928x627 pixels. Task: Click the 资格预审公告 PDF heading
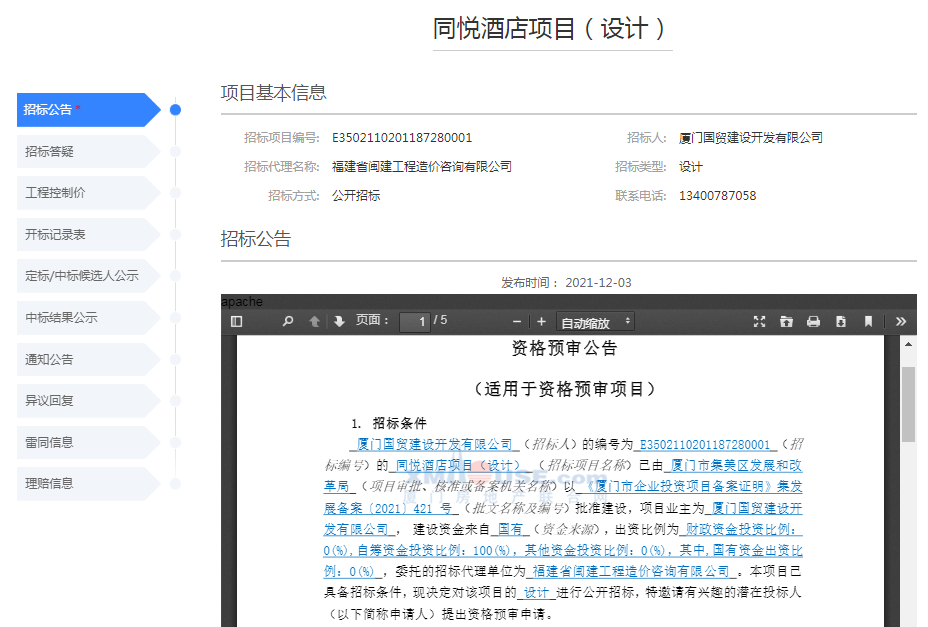tap(564, 348)
